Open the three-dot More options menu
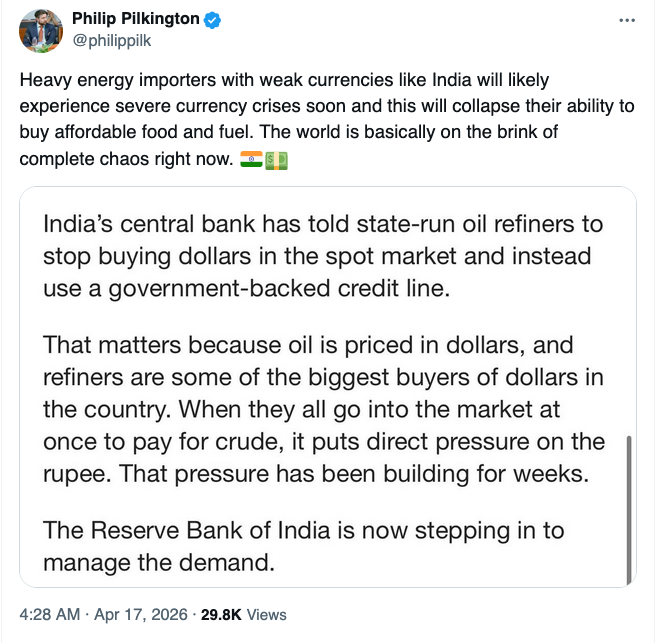656x643 pixels. click(x=626, y=20)
